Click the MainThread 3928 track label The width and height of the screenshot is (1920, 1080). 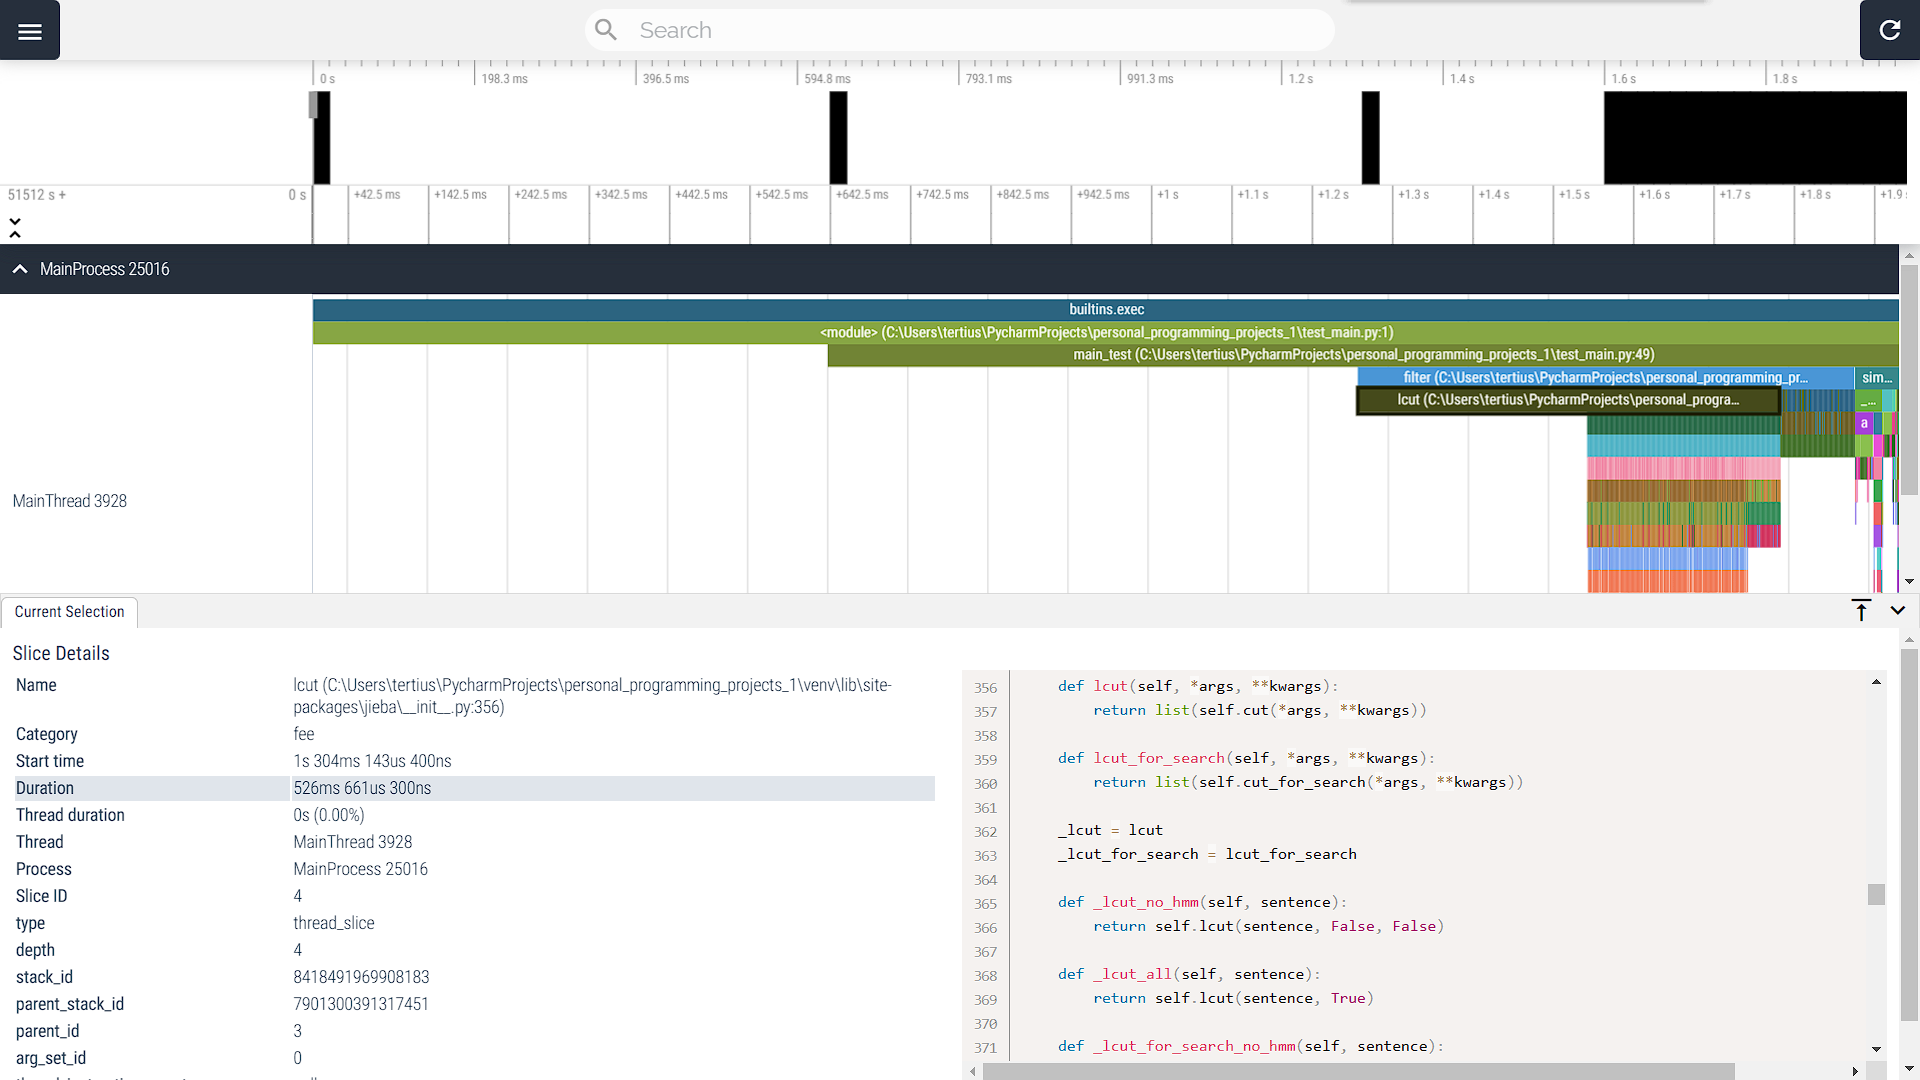tap(70, 501)
